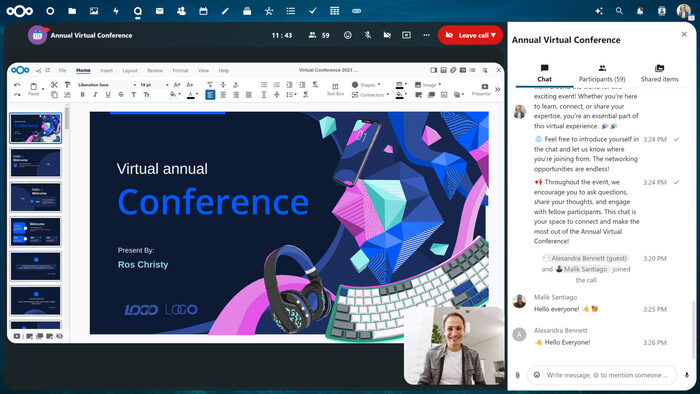Viewport: 700px width, 394px height.
Task: Click the voice message microphone icon
Action: (687, 375)
